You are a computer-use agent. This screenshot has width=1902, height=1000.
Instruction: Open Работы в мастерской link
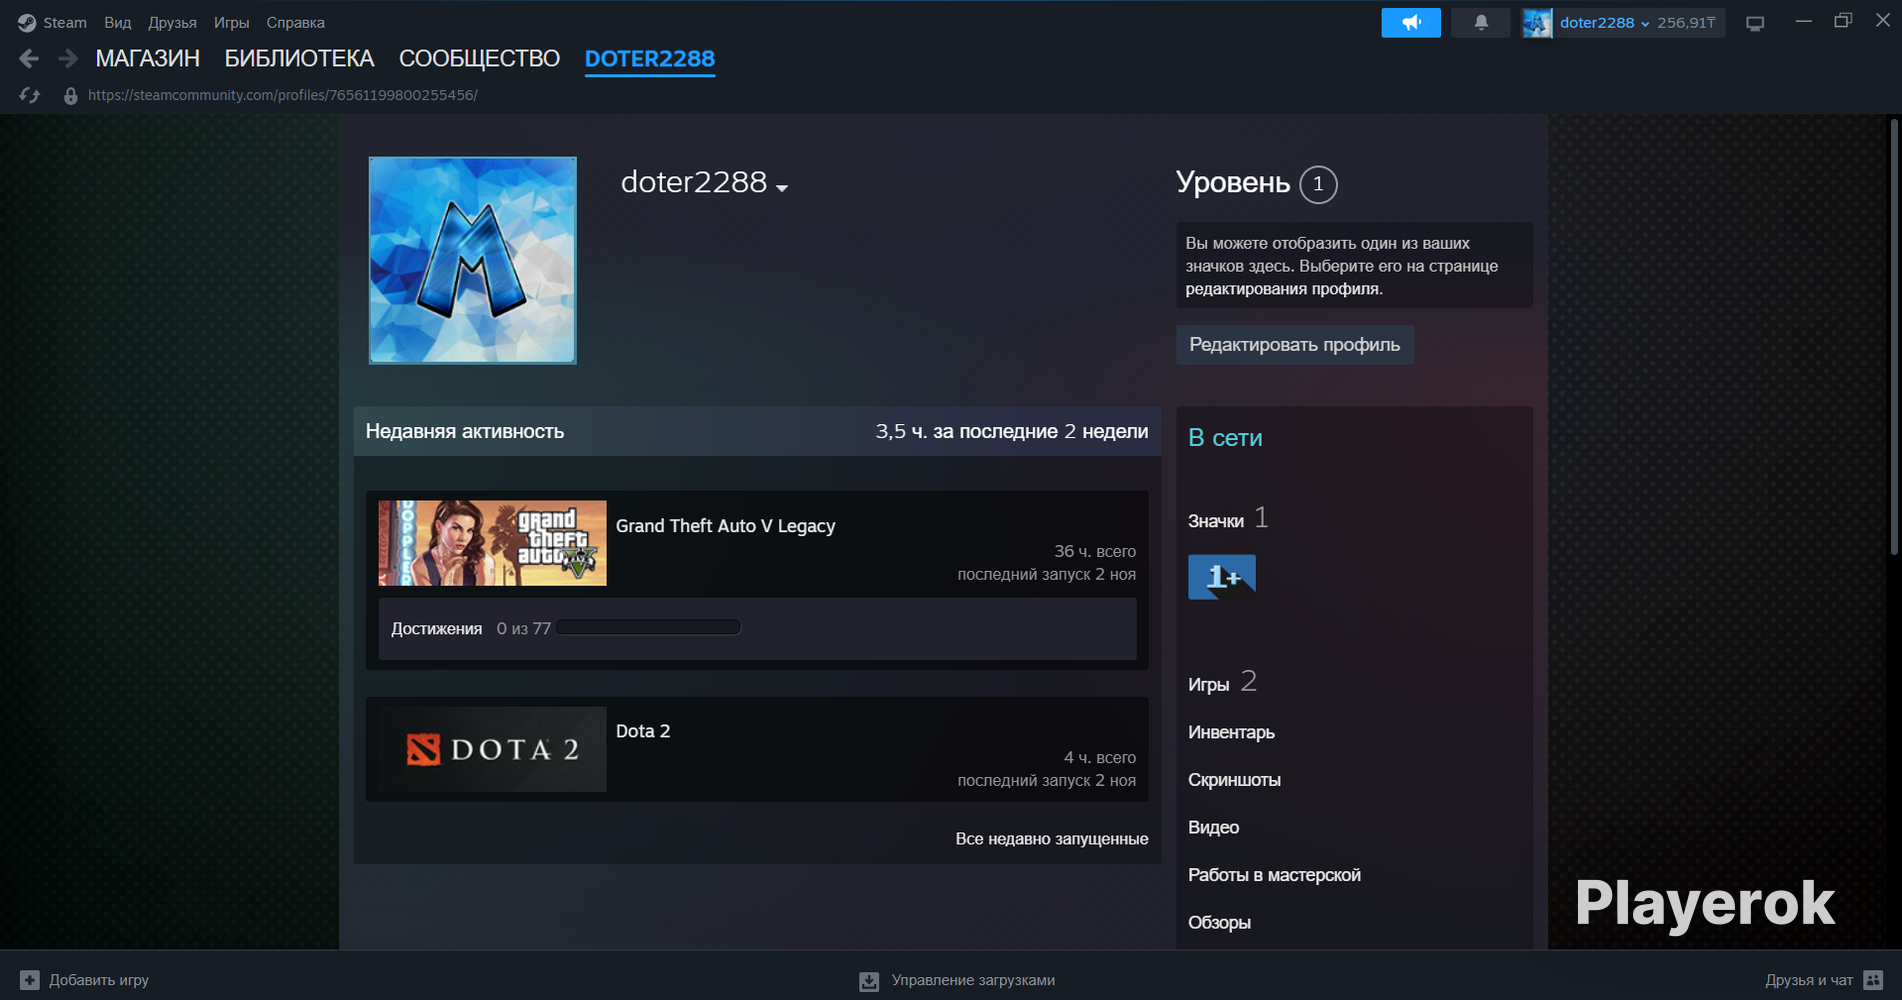tap(1274, 875)
